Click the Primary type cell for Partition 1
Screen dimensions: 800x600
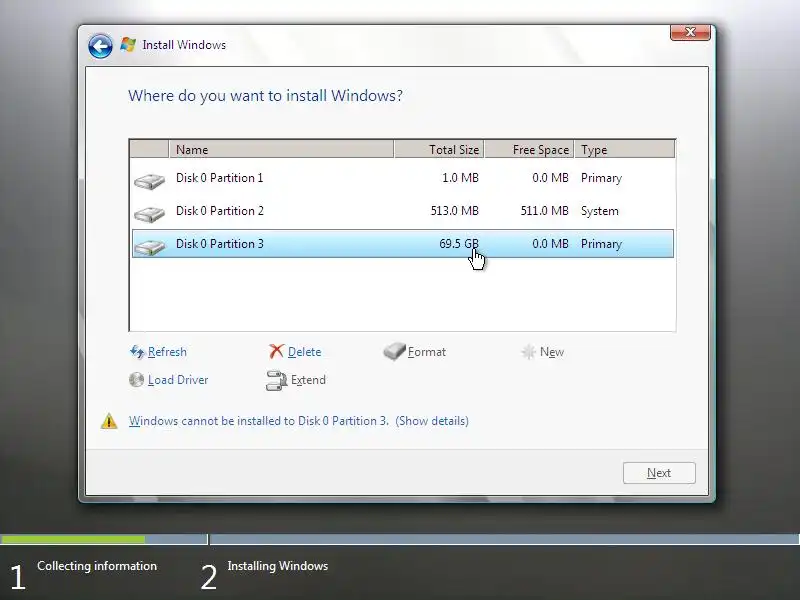coord(601,178)
